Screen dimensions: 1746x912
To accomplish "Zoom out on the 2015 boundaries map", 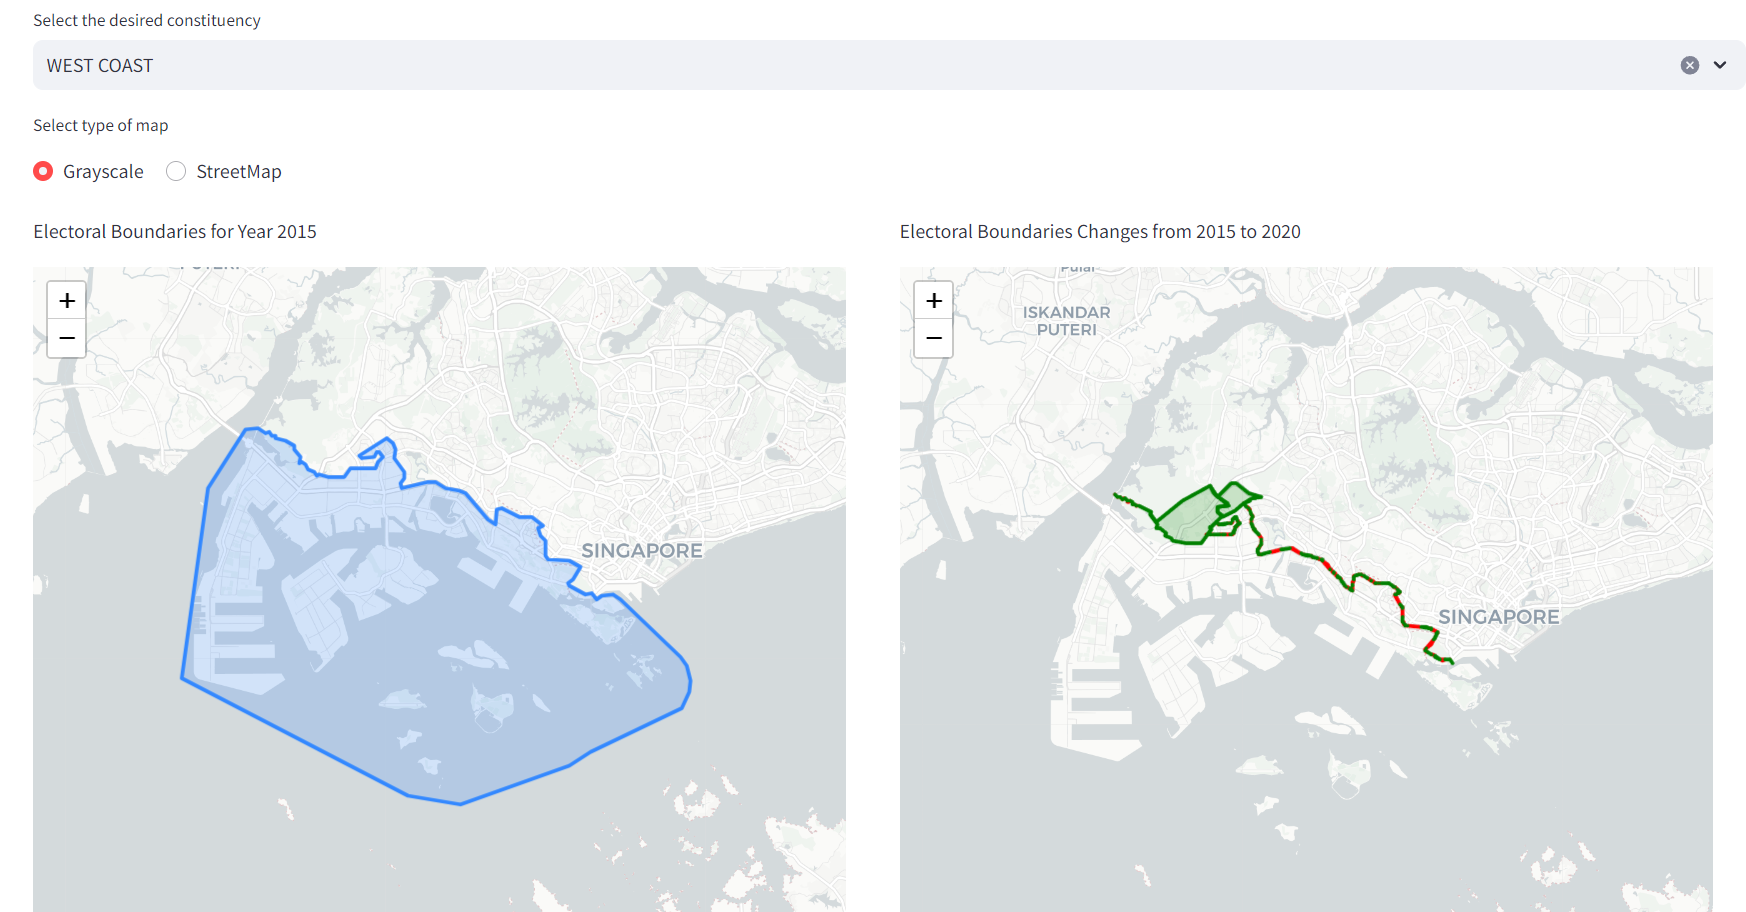I will click(67, 338).
